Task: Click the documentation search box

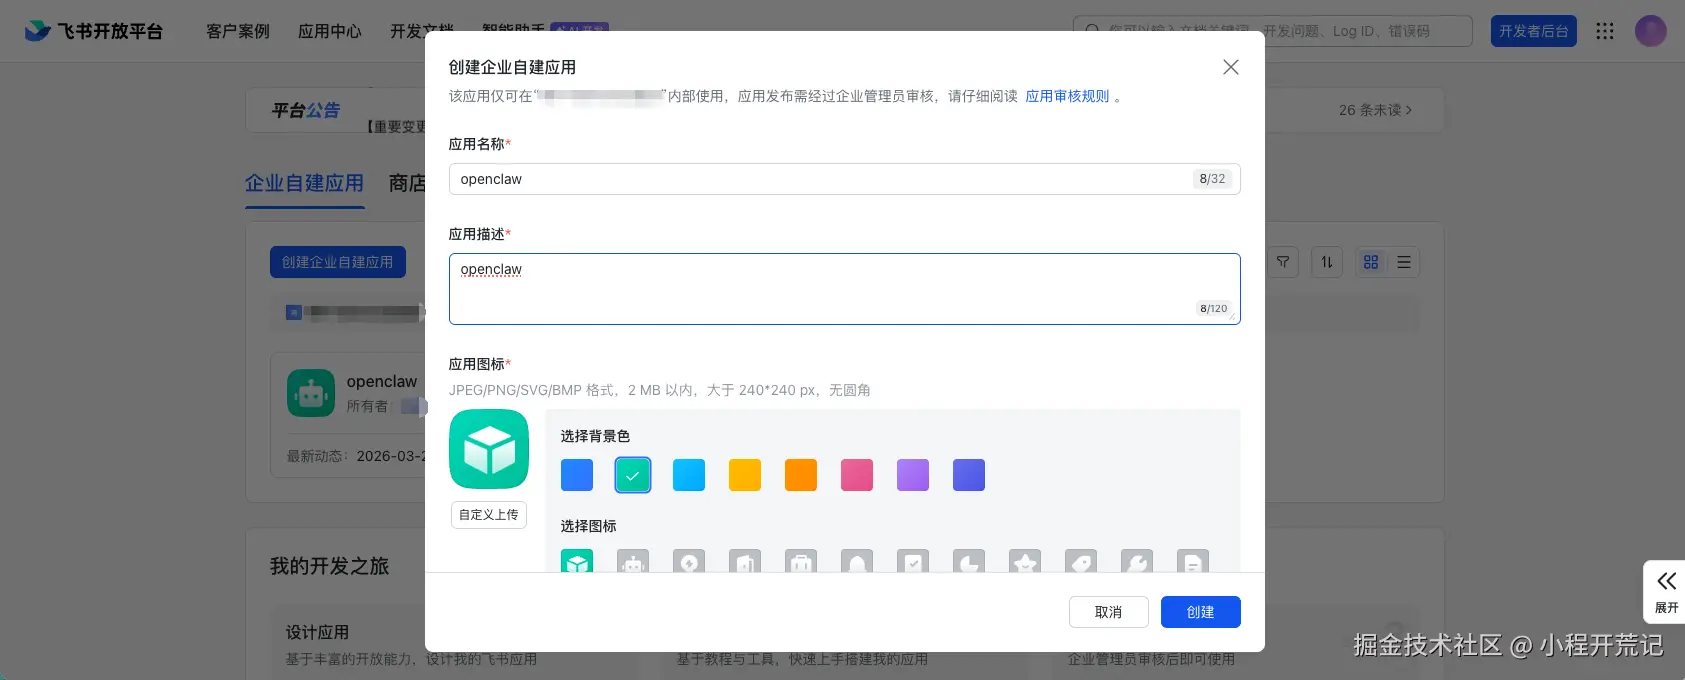Action: pos(1272,31)
